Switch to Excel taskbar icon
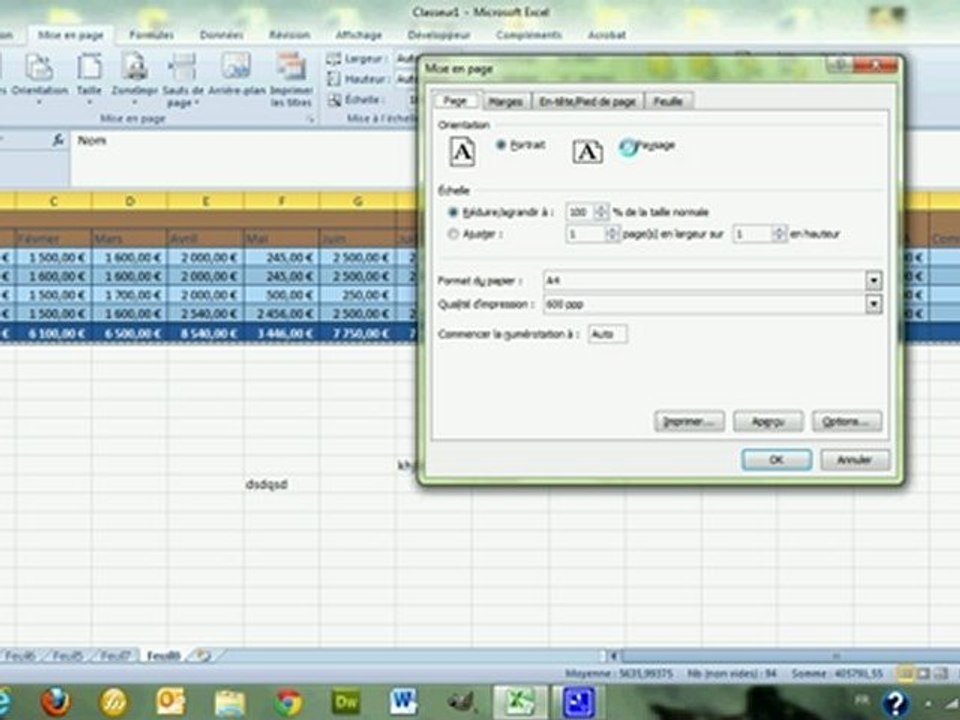 [x=519, y=702]
